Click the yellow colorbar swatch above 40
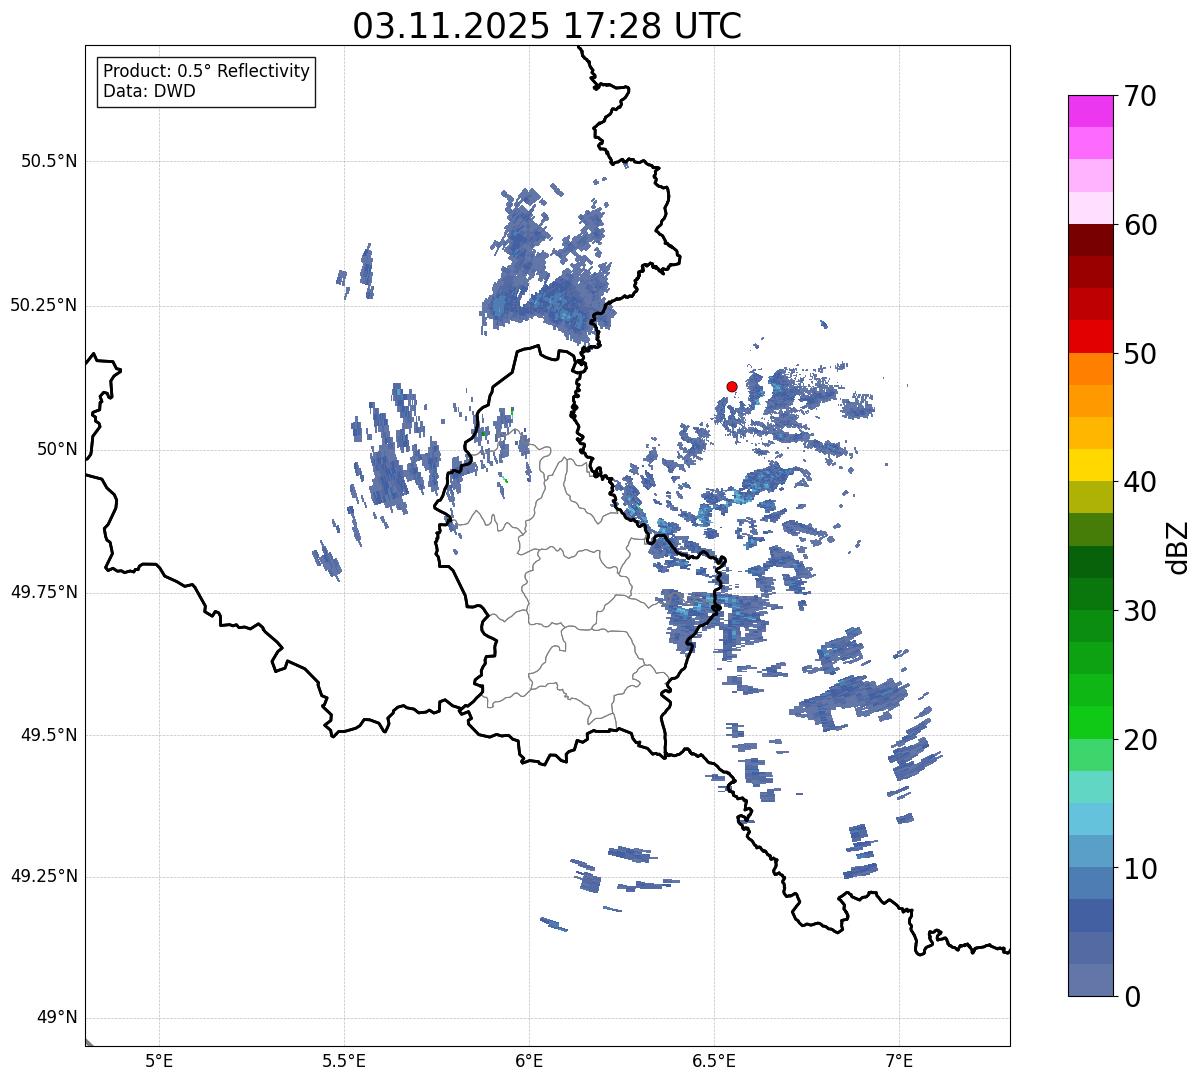This screenshot has height=1081, width=1202. (x=1091, y=465)
